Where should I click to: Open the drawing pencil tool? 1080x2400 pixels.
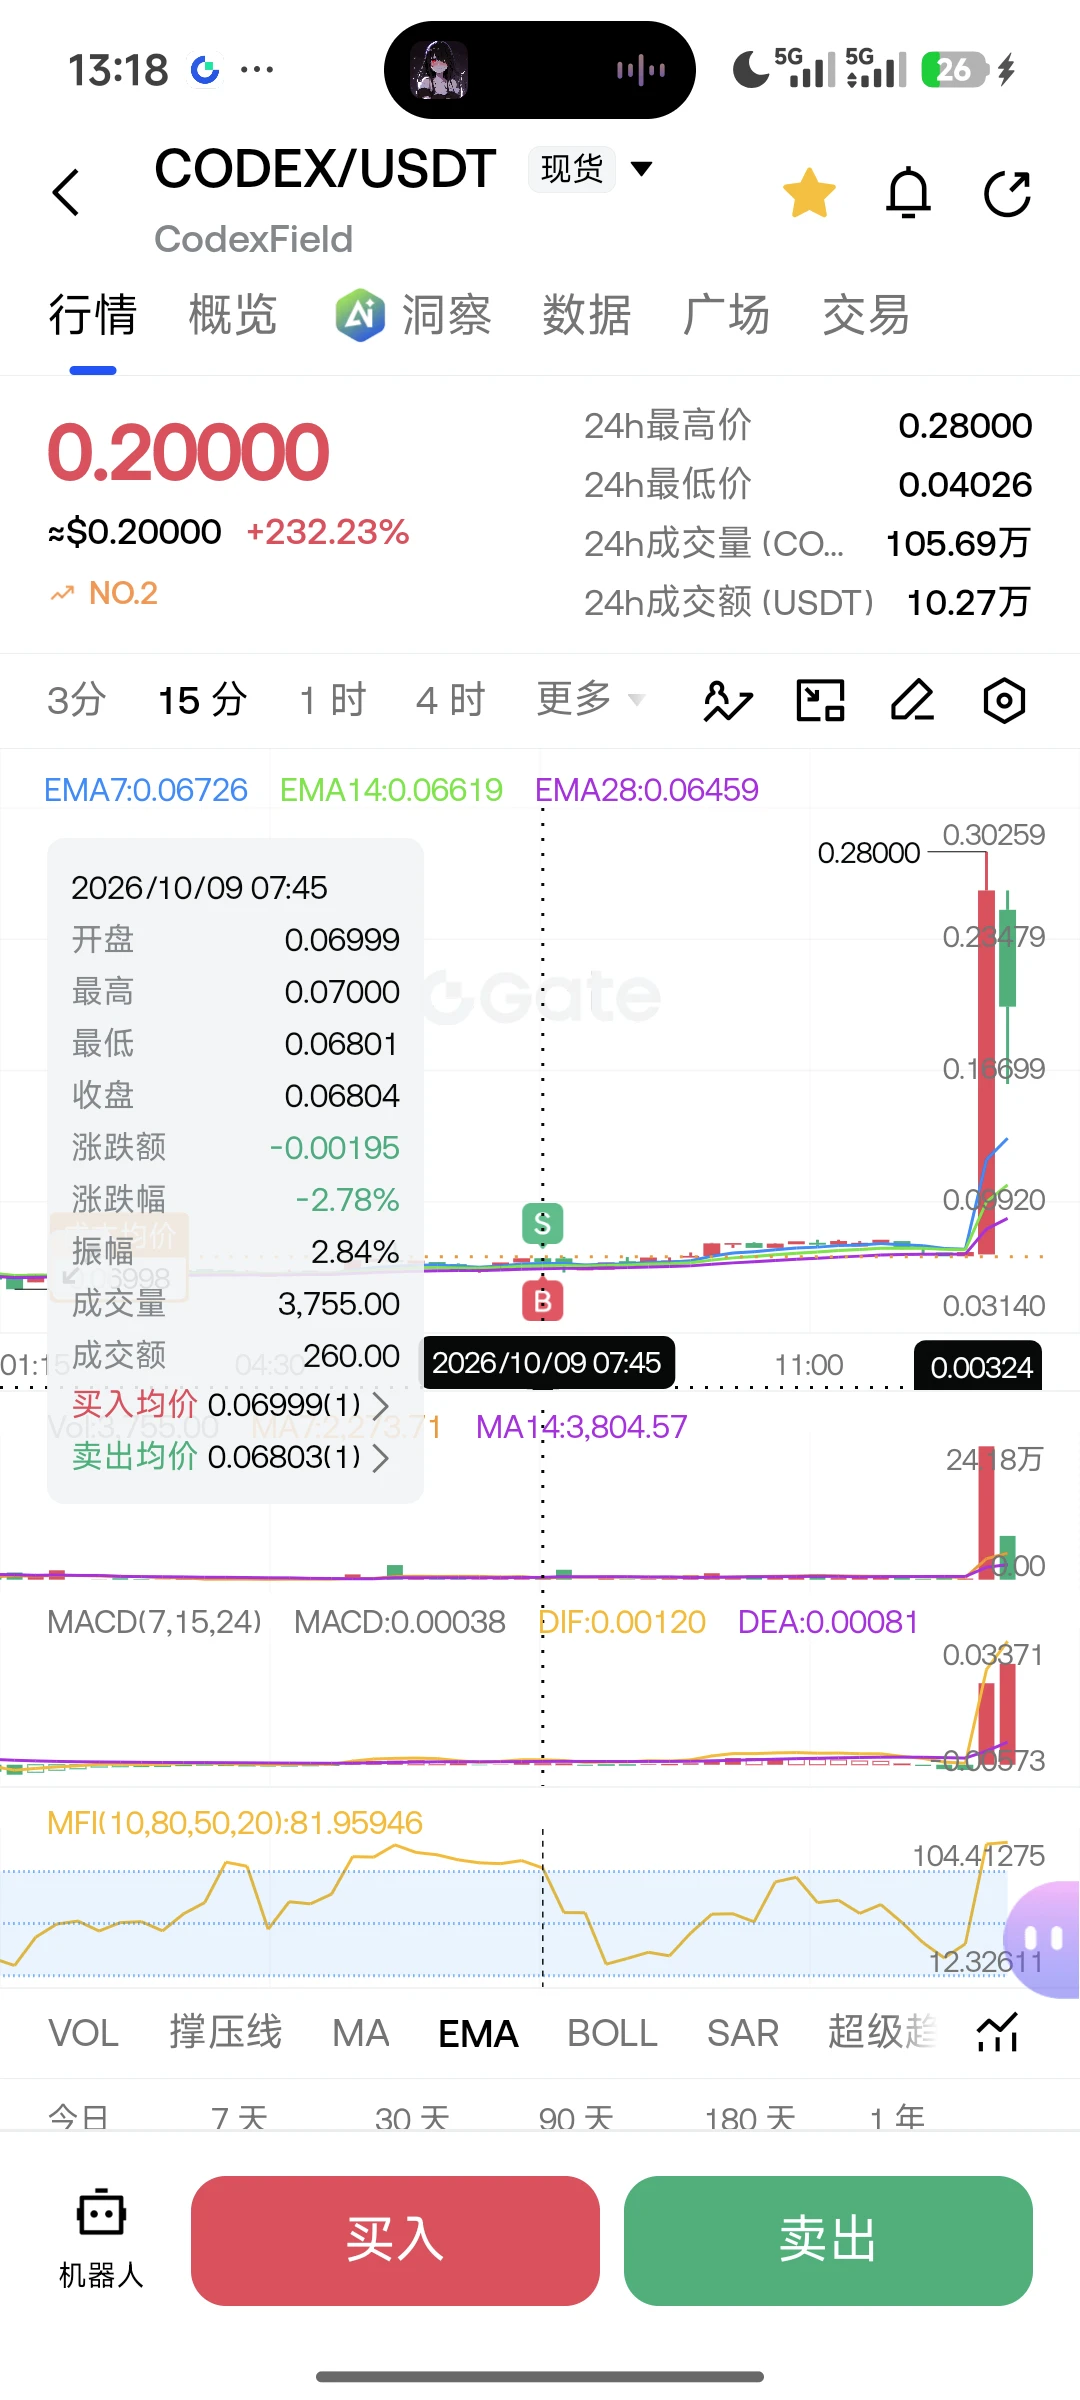[x=912, y=700]
